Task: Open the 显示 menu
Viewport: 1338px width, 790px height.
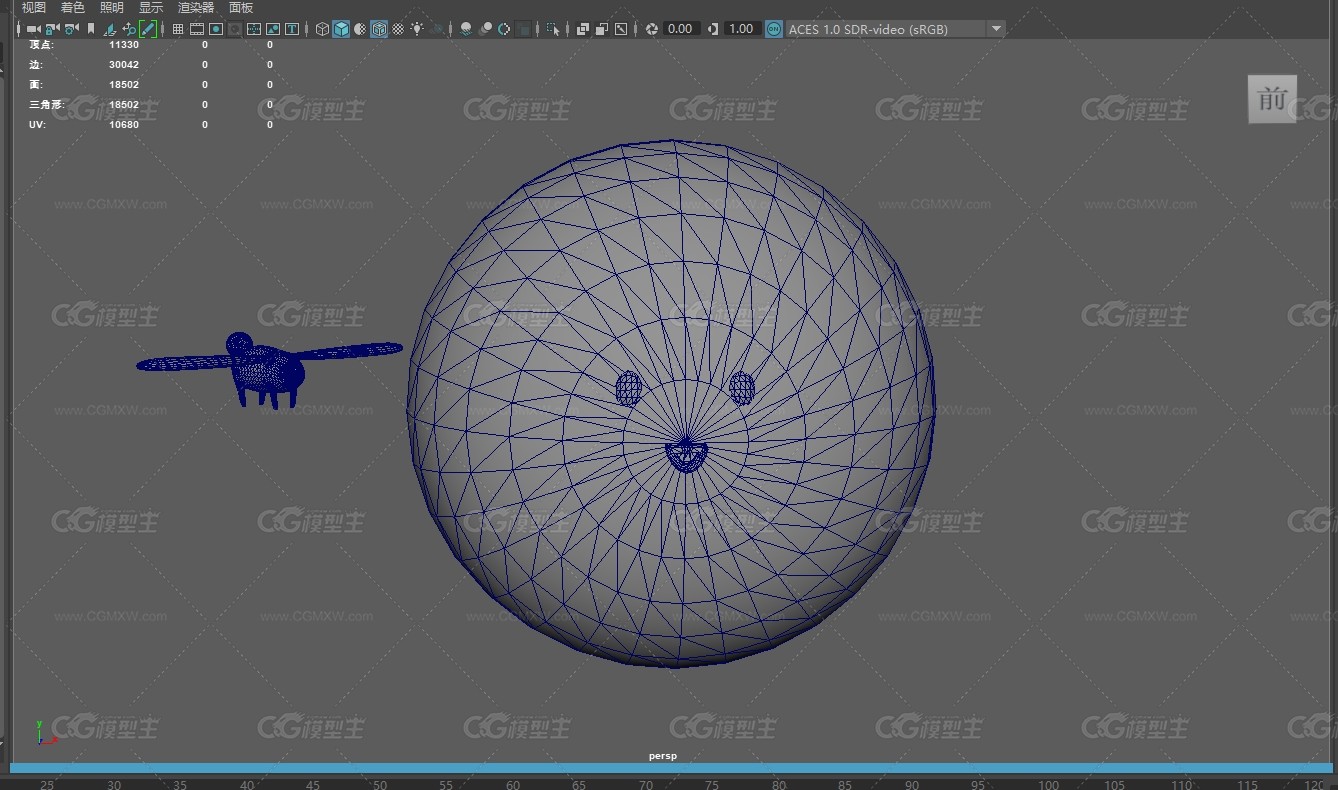Action: [x=151, y=8]
